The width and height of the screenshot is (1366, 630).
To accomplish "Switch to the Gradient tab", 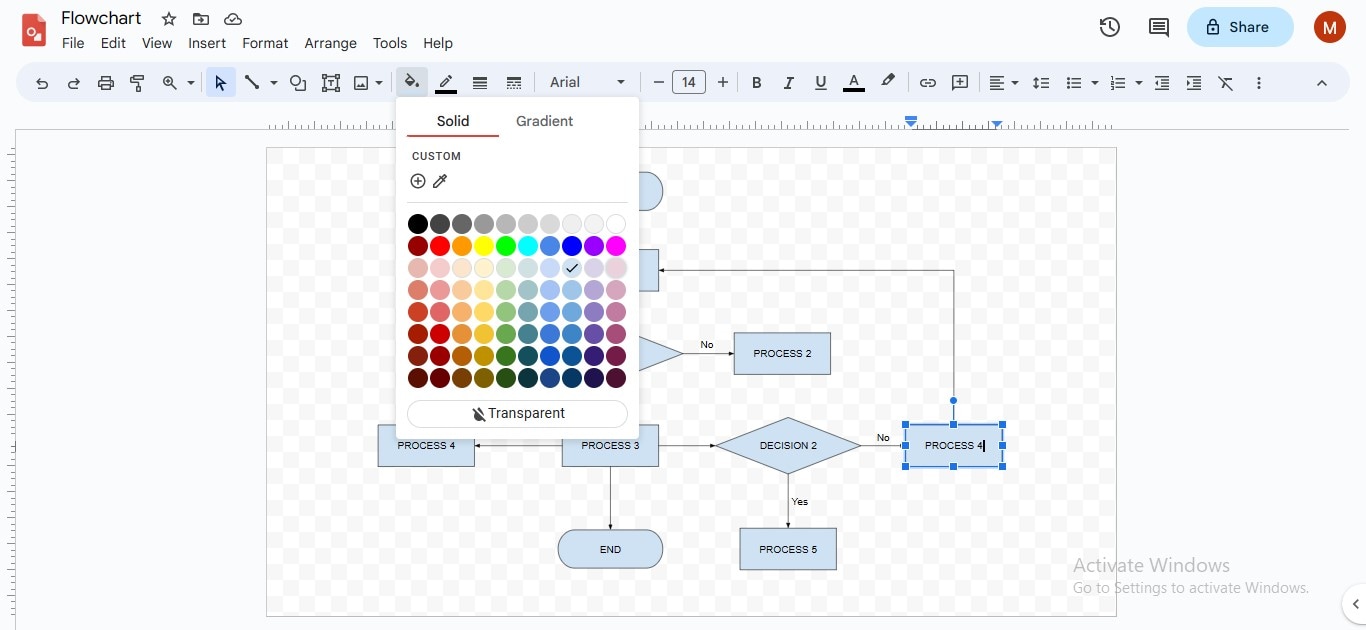I will [545, 121].
